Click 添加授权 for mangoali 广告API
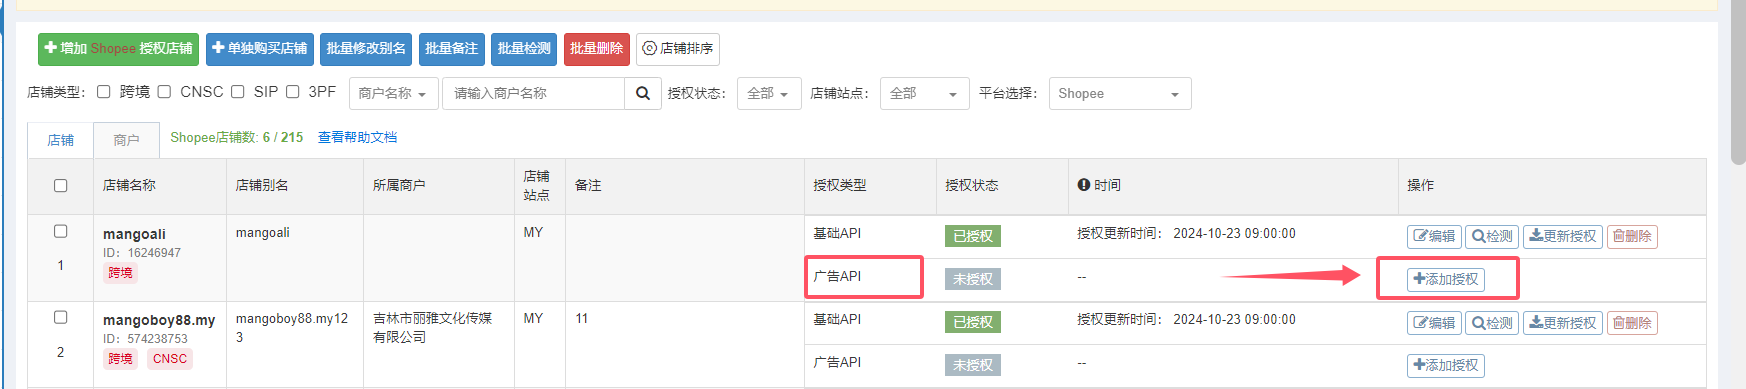This screenshot has height=389, width=1746. pyautogui.click(x=1446, y=280)
